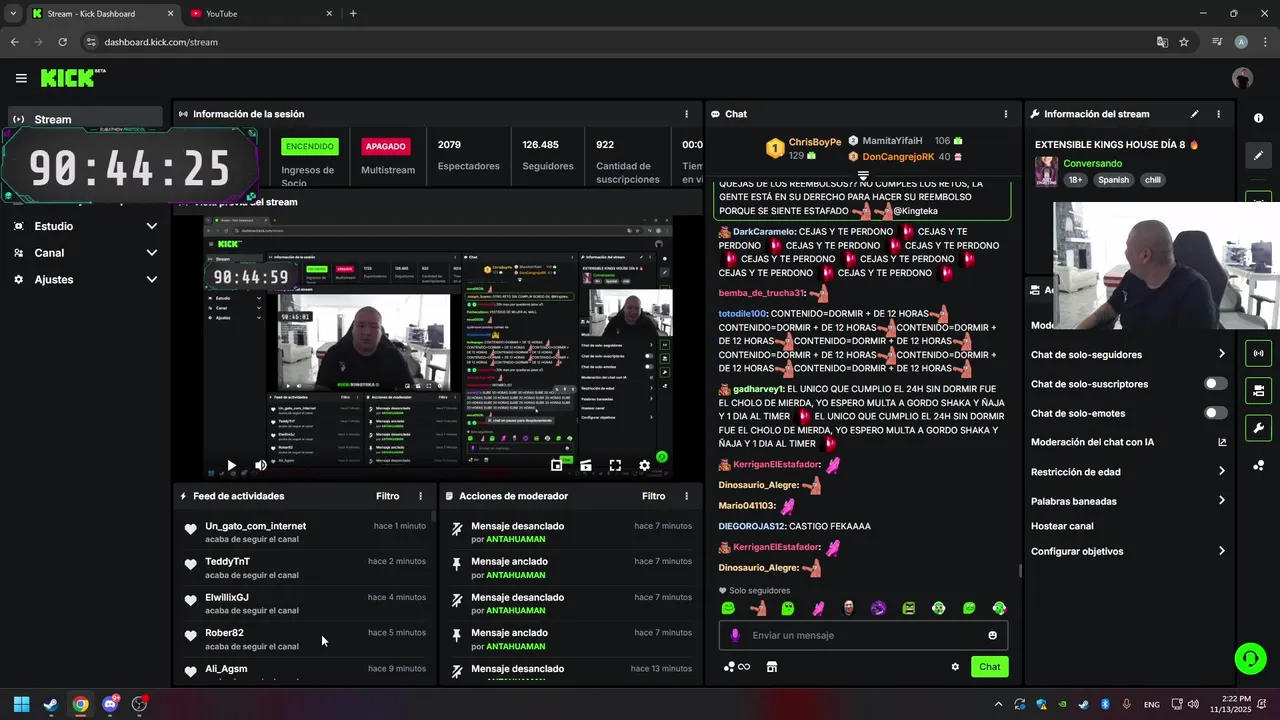The height and width of the screenshot is (720, 1280).
Task: Select the Stream item in the left sidebar
Action: pos(85,119)
